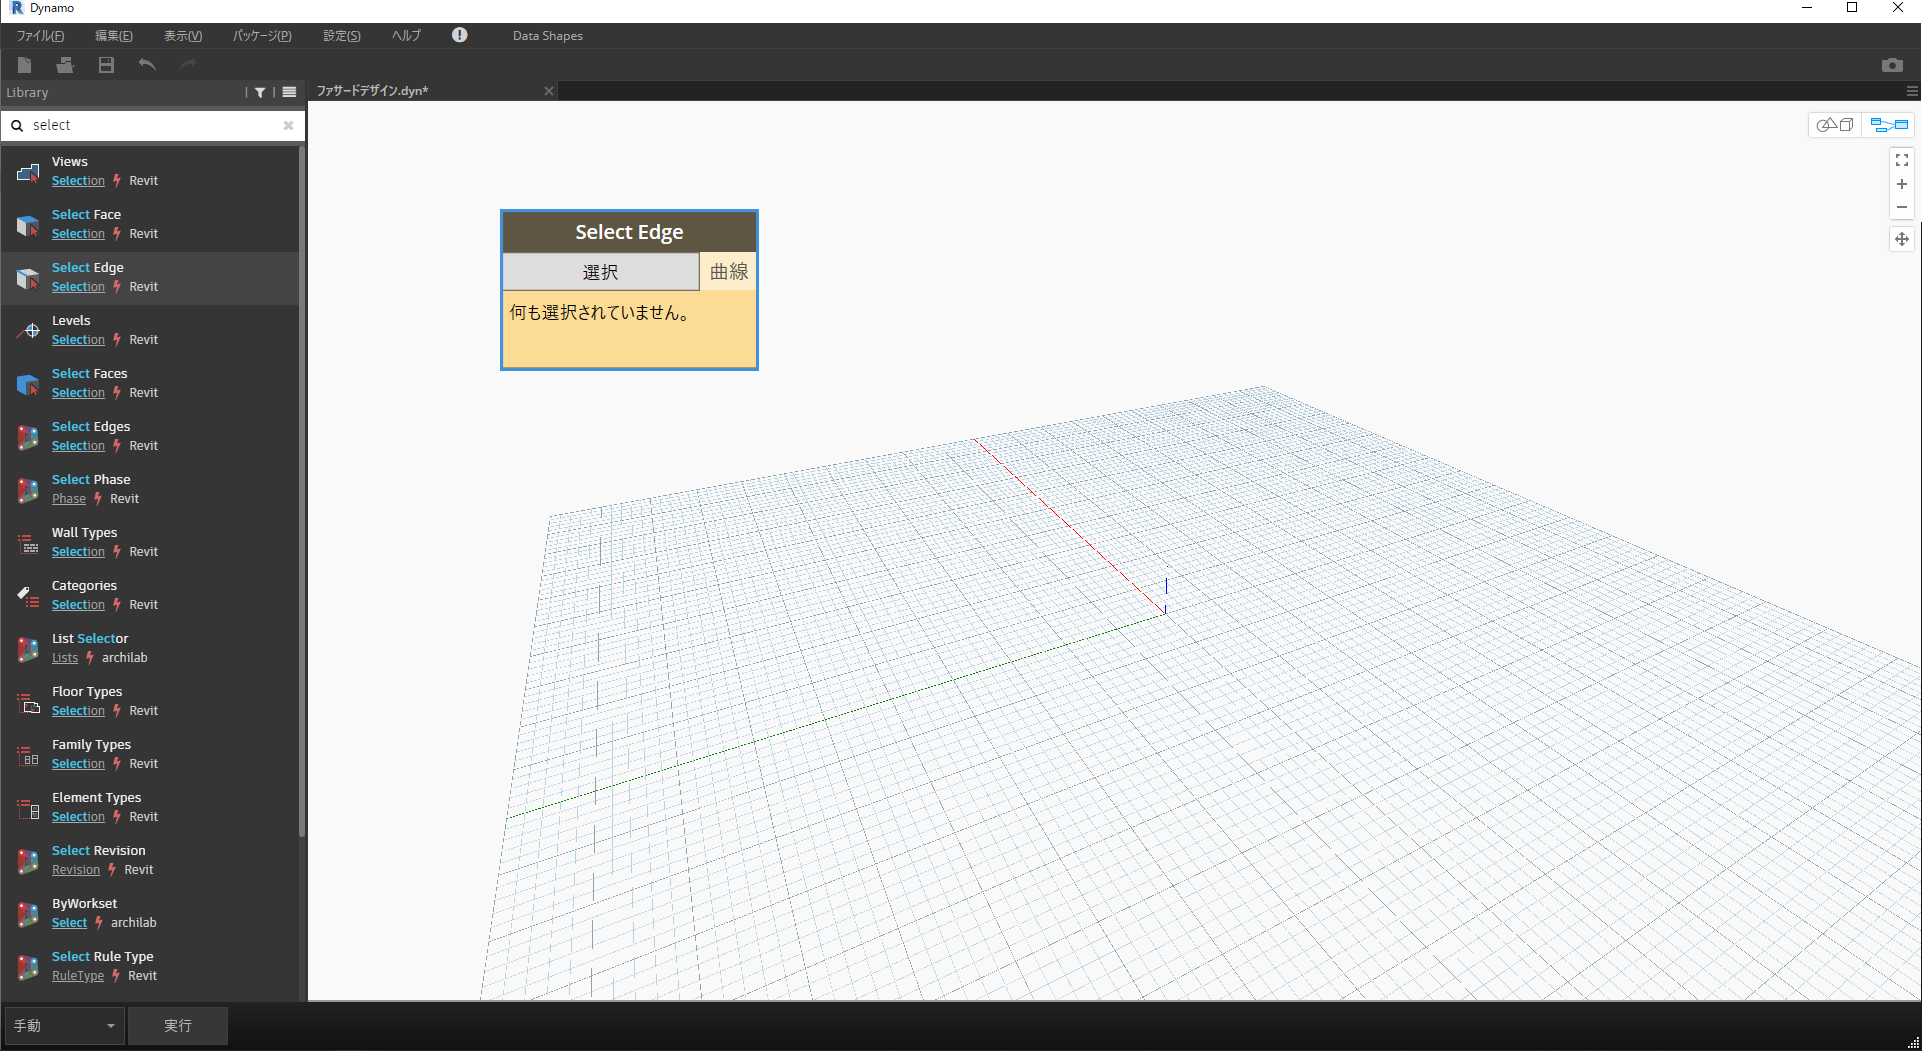Click the Select Faces node icon

(x=28, y=384)
